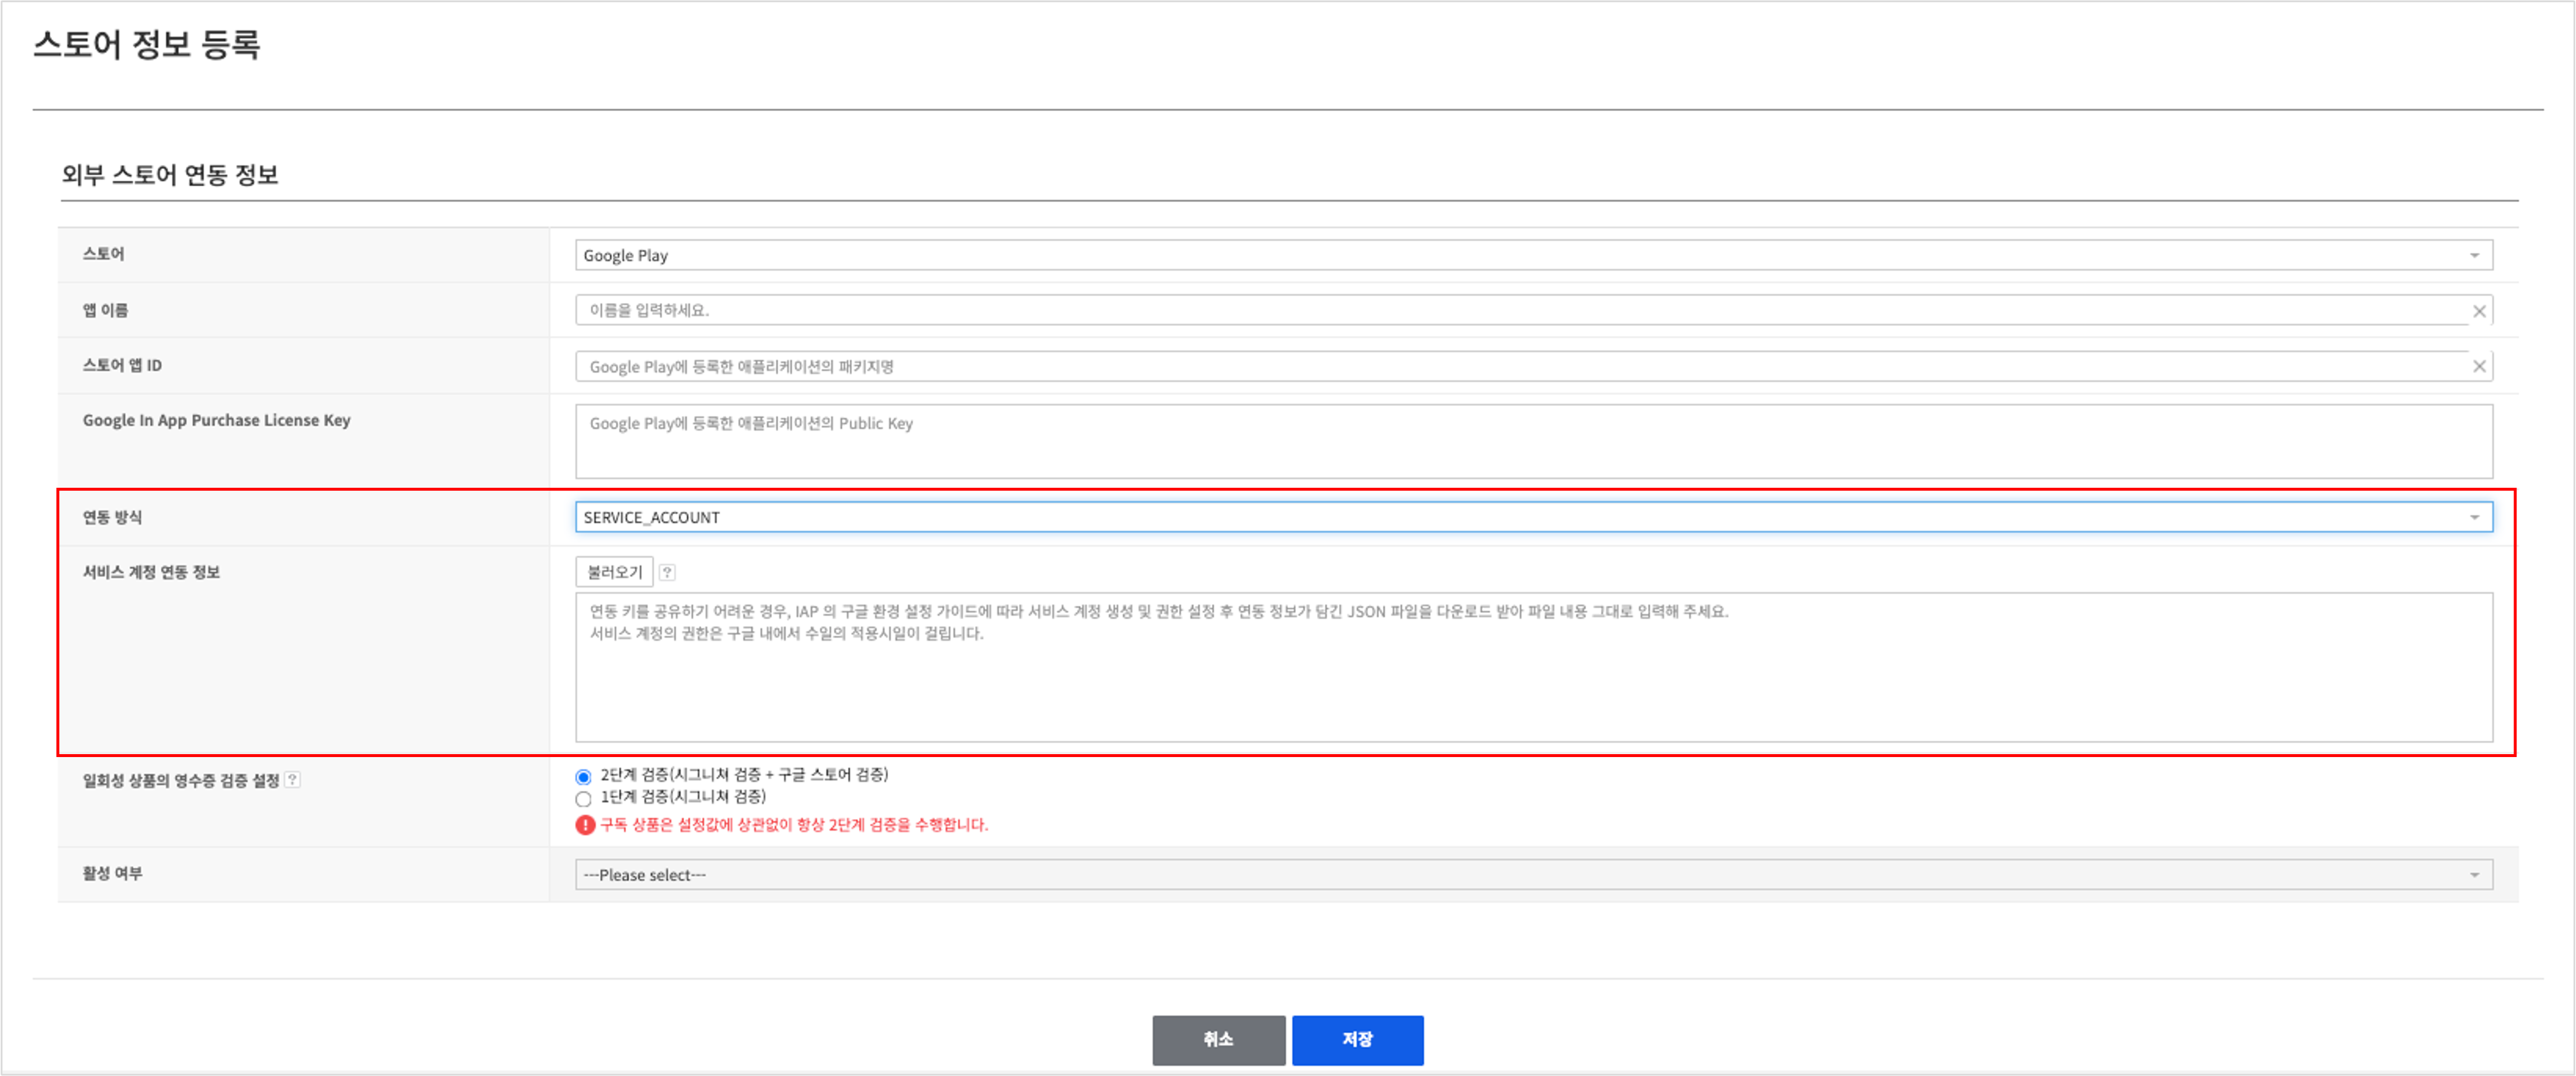Click X icon in 스토어 앱 ID field
Viewport: 2576px width, 1076px height.
[x=2479, y=366]
